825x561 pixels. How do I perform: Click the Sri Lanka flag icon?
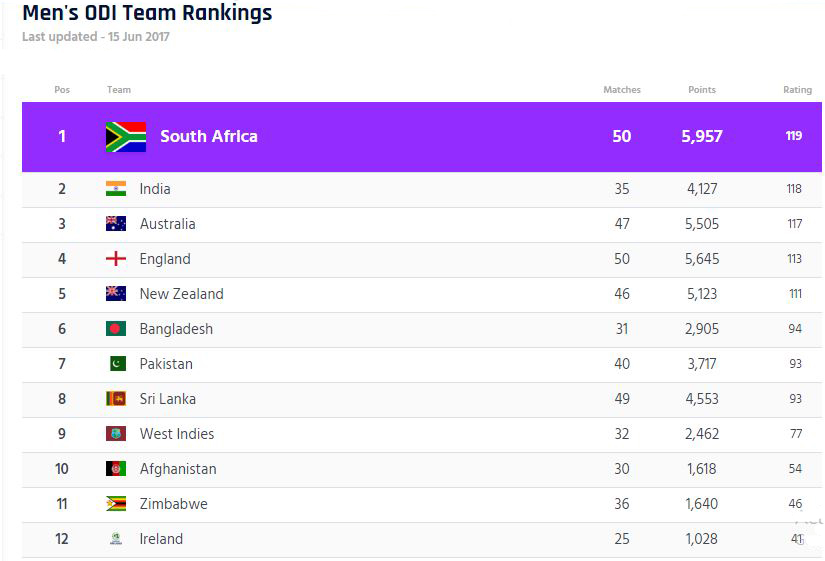click(116, 399)
